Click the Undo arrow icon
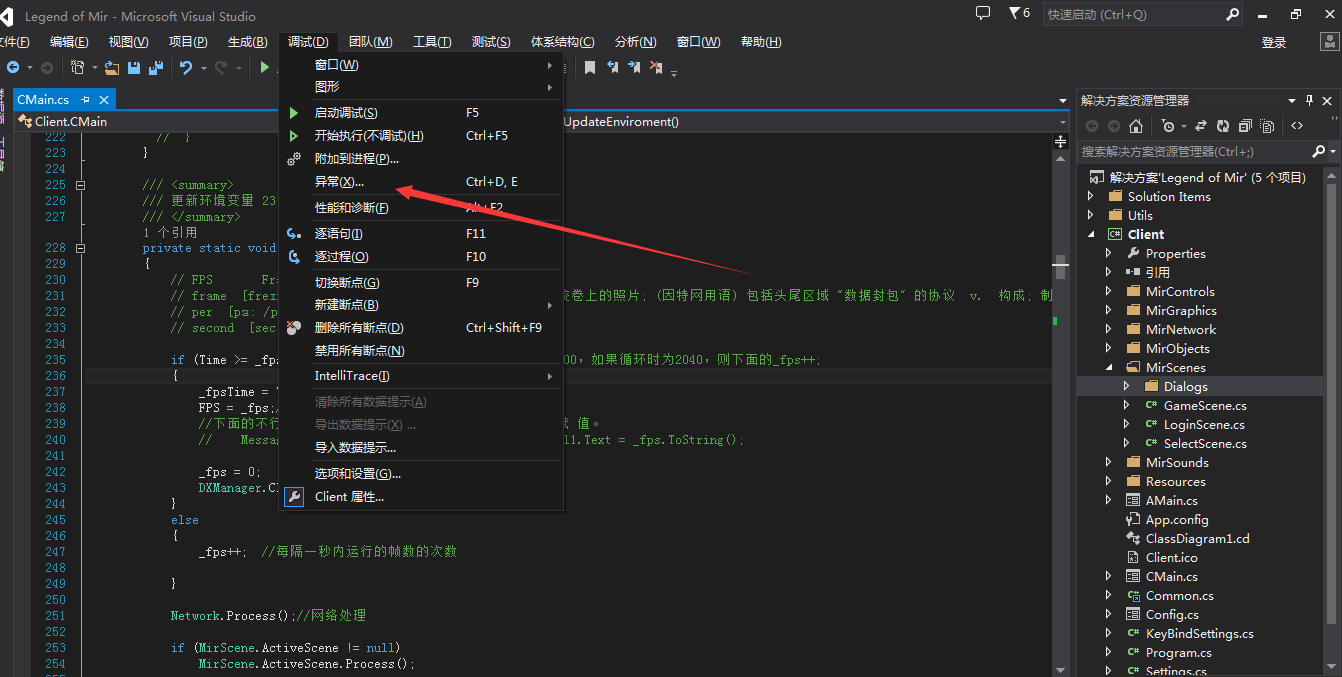 click(x=186, y=67)
